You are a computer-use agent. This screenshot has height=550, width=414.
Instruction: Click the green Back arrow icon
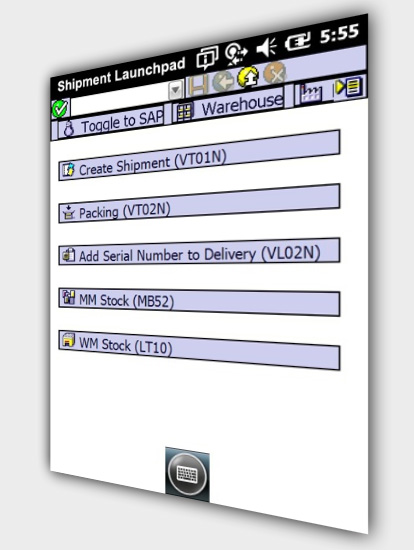(x=223, y=80)
